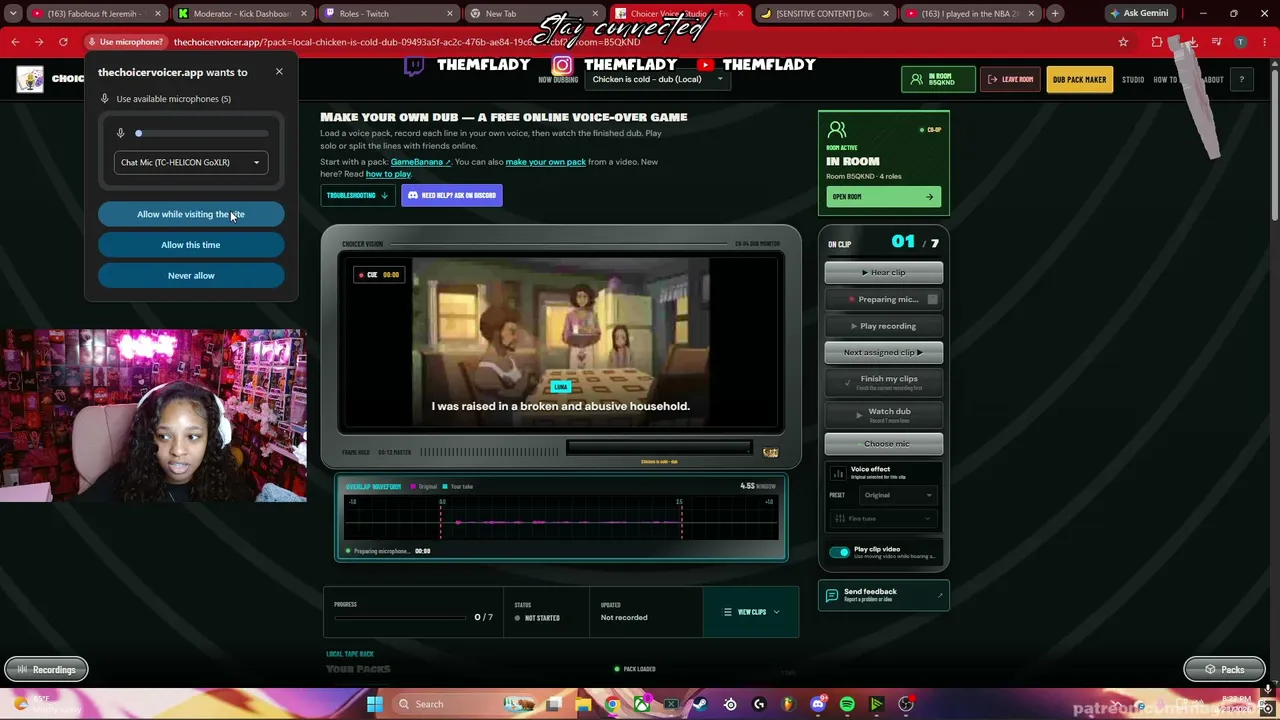The width and height of the screenshot is (1280, 720).
Task: Open Discord from the taskbar
Action: tap(818, 704)
